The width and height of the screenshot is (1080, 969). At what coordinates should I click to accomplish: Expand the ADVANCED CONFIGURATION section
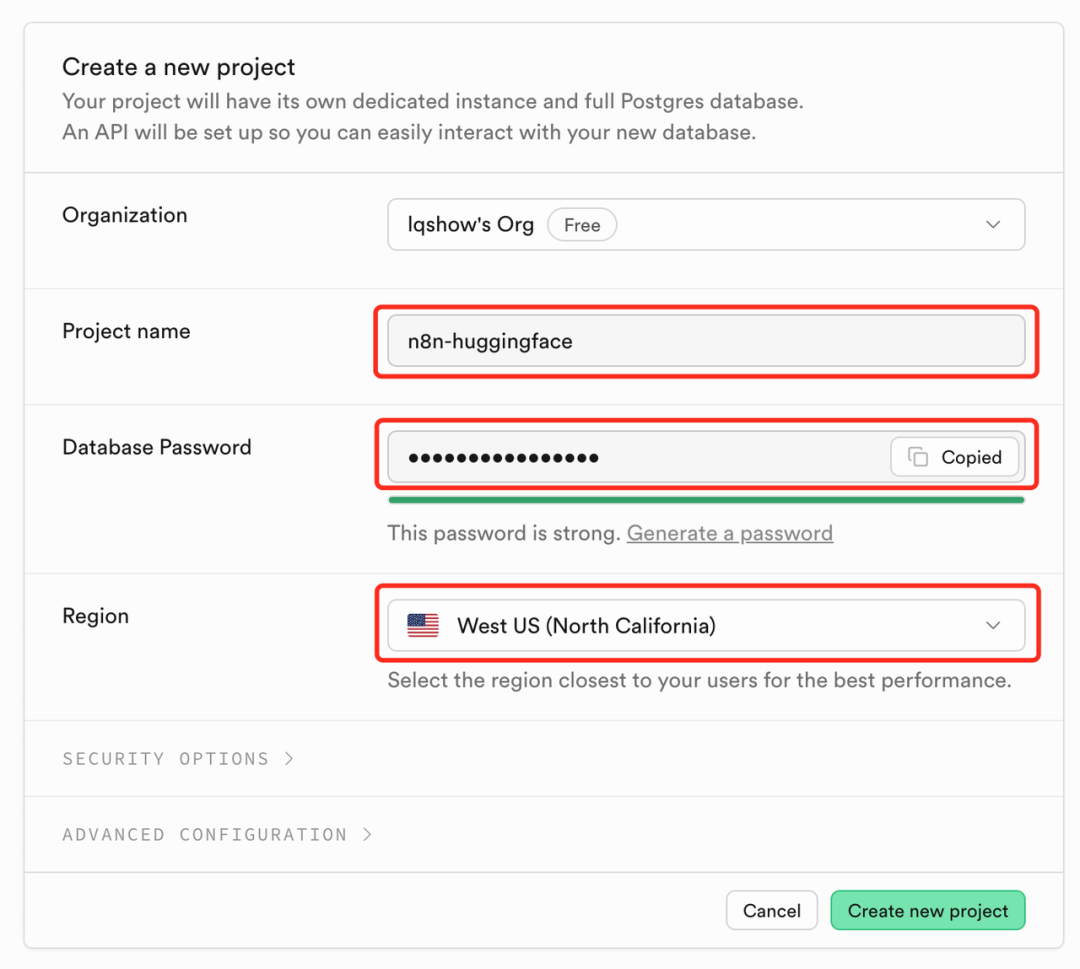click(218, 834)
